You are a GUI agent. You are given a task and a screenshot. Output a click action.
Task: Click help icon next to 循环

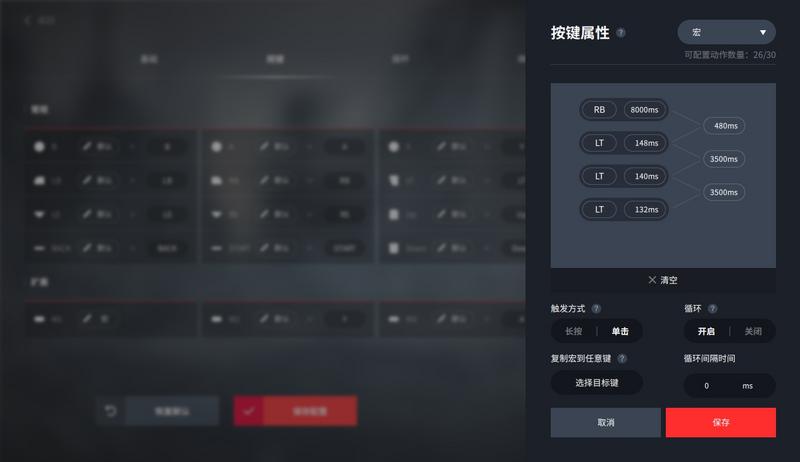tap(713, 309)
